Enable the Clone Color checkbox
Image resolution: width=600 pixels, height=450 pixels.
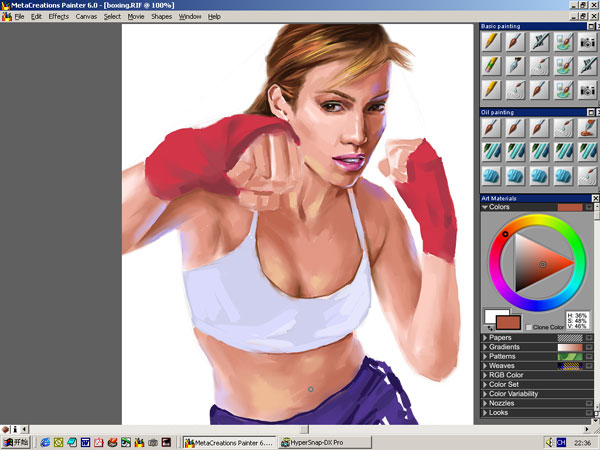[529, 327]
